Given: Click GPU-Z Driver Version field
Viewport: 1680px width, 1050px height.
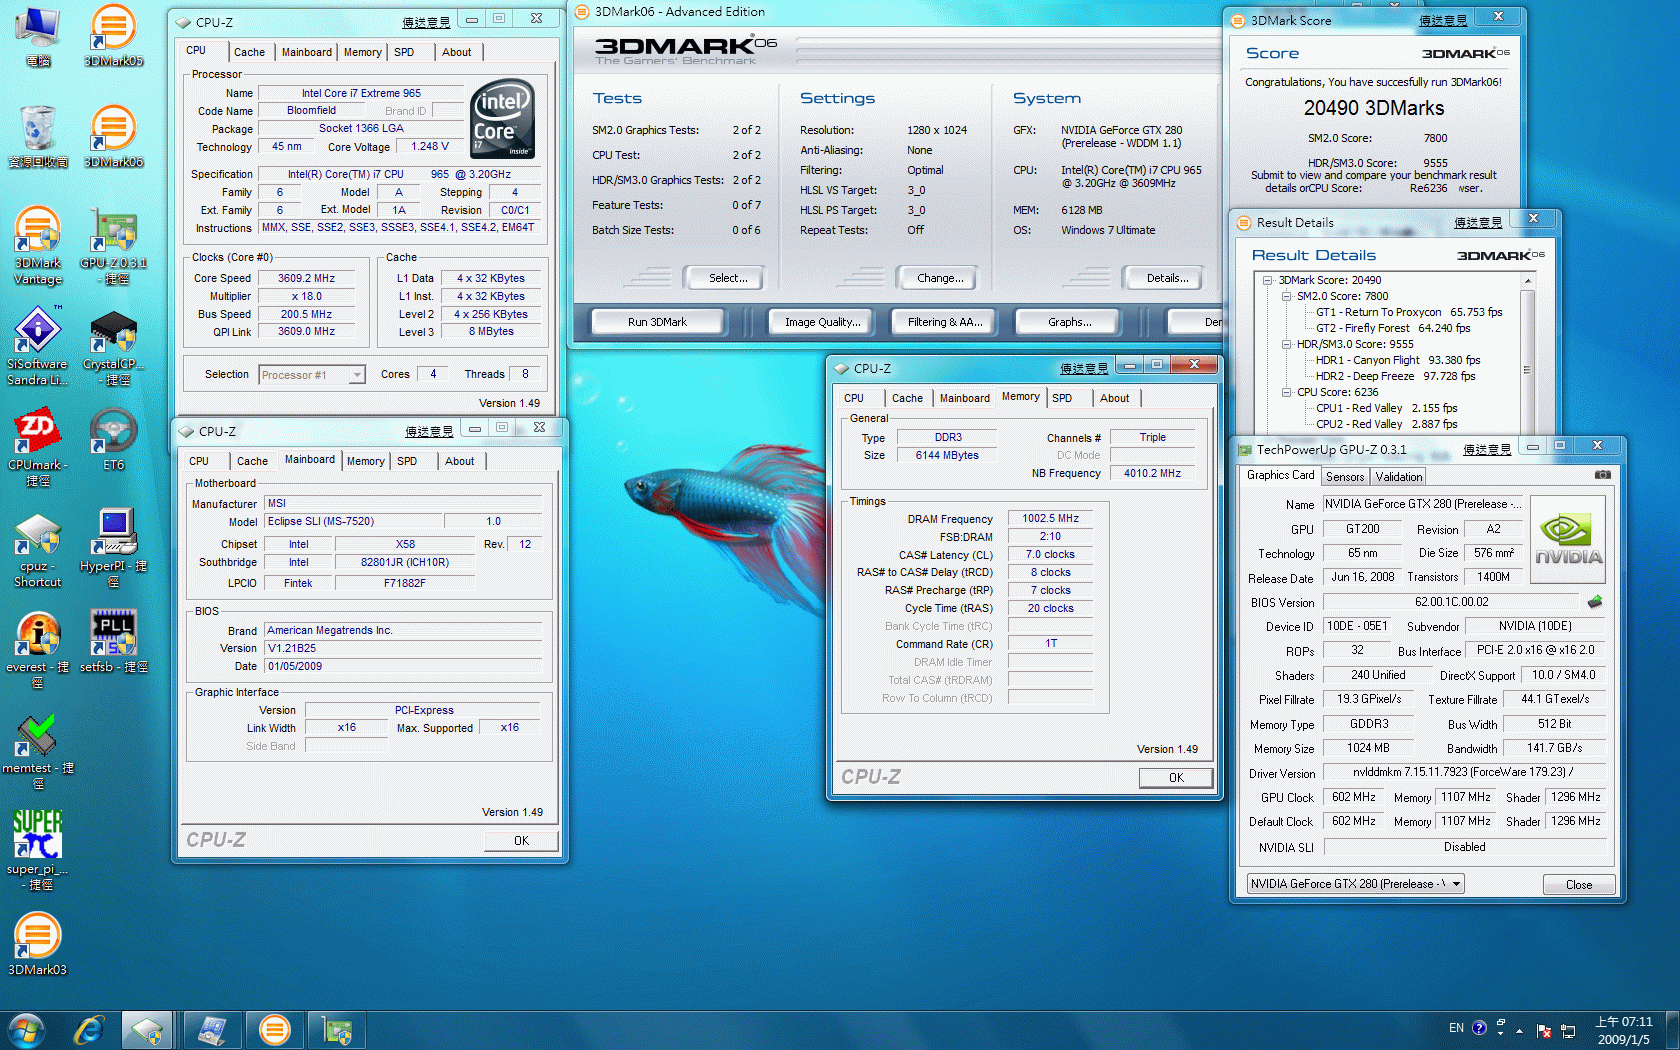Looking at the screenshot, I should (x=1464, y=772).
